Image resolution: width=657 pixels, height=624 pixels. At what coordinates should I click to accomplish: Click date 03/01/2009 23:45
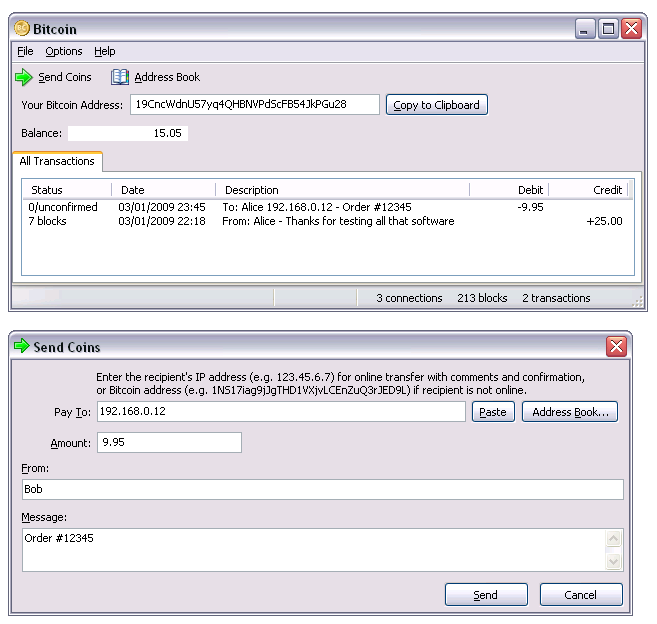[x=162, y=207]
